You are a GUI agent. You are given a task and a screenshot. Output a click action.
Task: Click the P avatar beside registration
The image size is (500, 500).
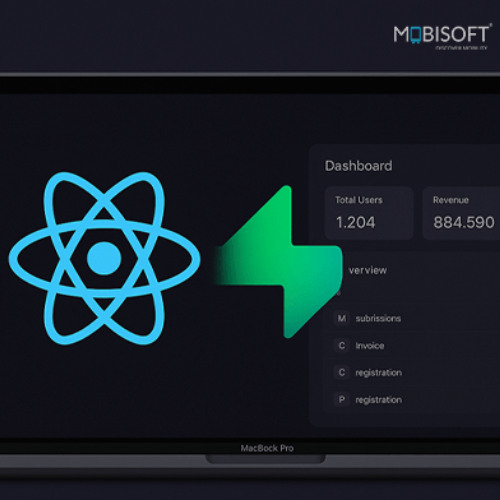pos(342,399)
